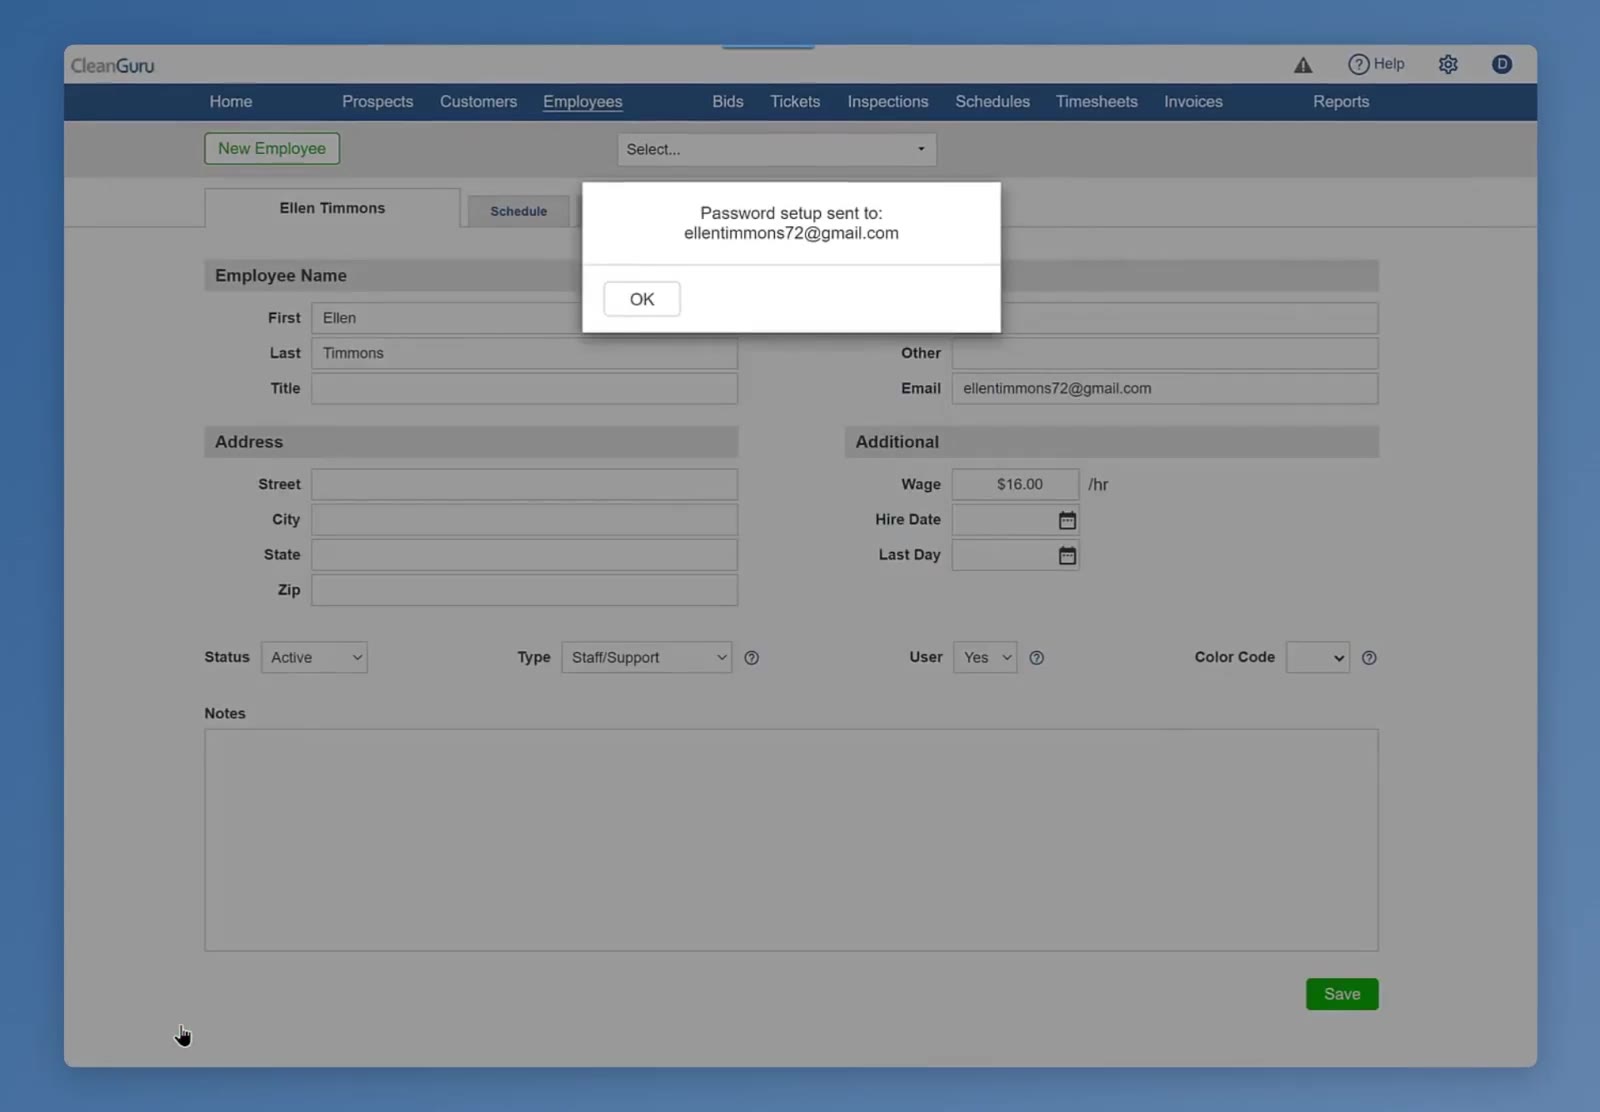The width and height of the screenshot is (1600, 1112).
Task: Open the Bids menu item
Action: (x=727, y=102)
